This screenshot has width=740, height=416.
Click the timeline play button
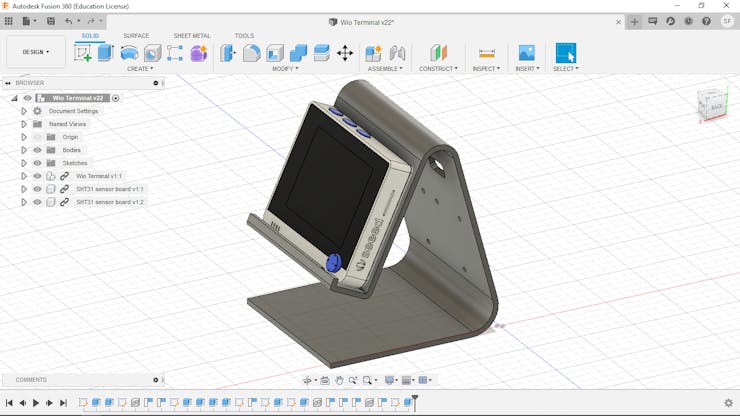[36, 403]
